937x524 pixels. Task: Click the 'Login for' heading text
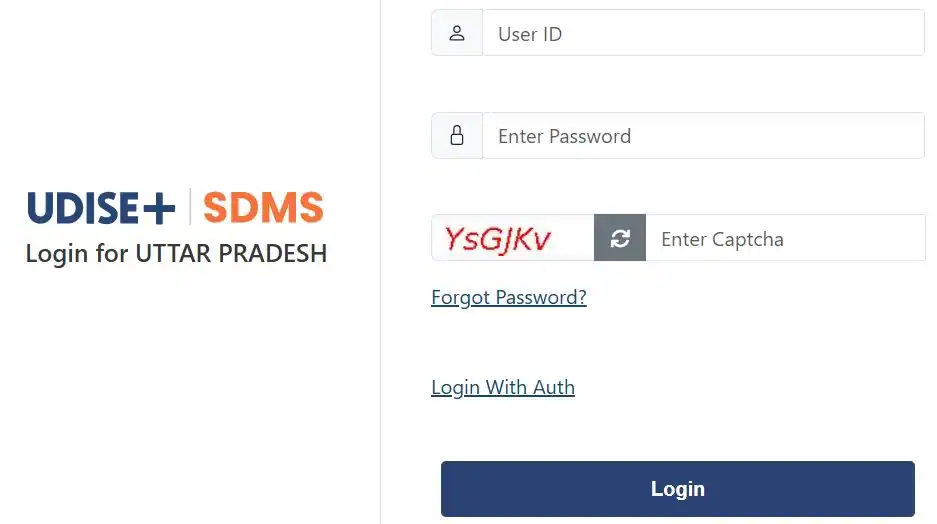point(76,253)
